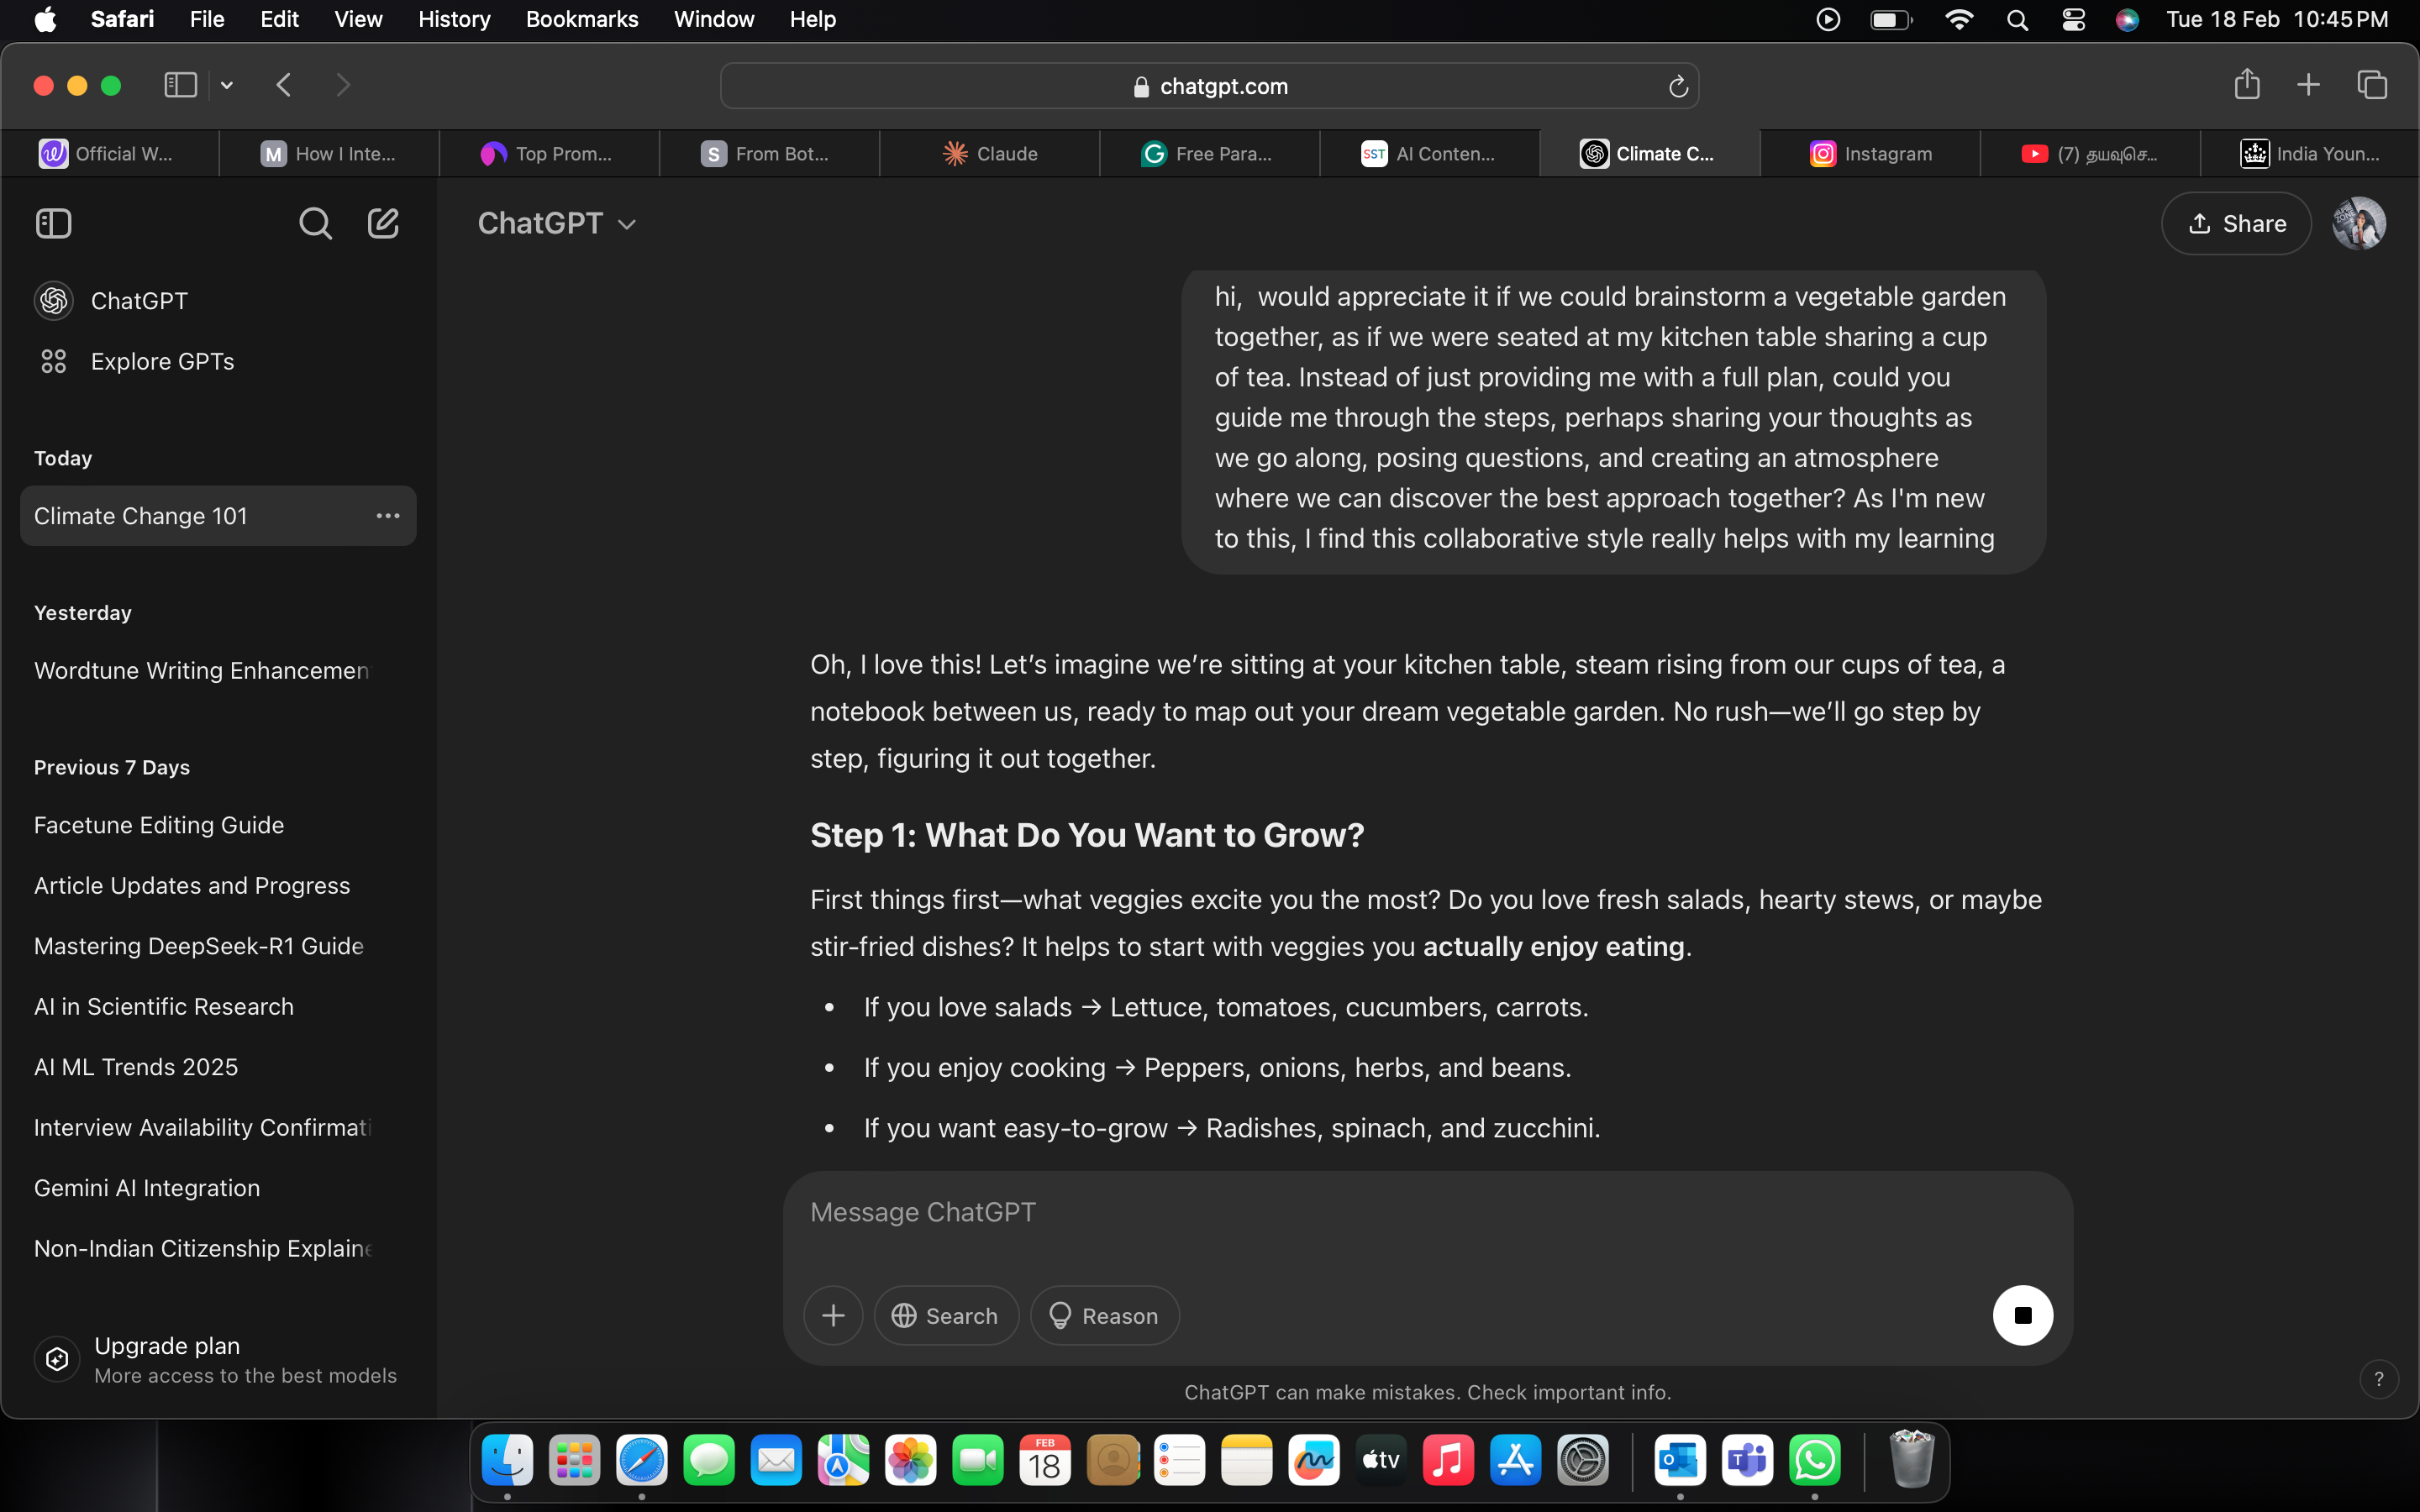The image size is (2420, 1512).
Task: Go back to previous page
Action: point(284,85)
